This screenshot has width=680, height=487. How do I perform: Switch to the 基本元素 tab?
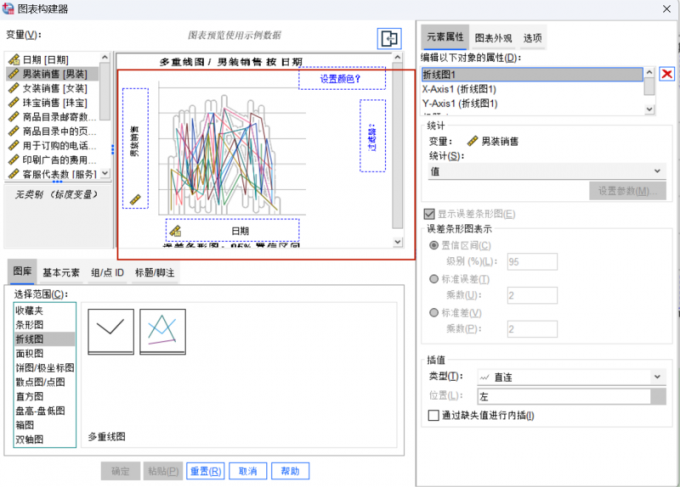(61, 272)
